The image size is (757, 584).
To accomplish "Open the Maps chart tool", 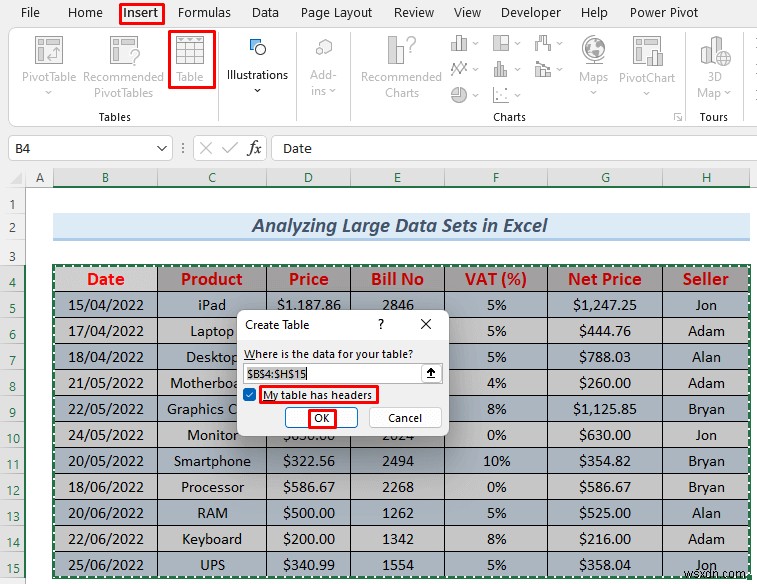I will 593,64.
